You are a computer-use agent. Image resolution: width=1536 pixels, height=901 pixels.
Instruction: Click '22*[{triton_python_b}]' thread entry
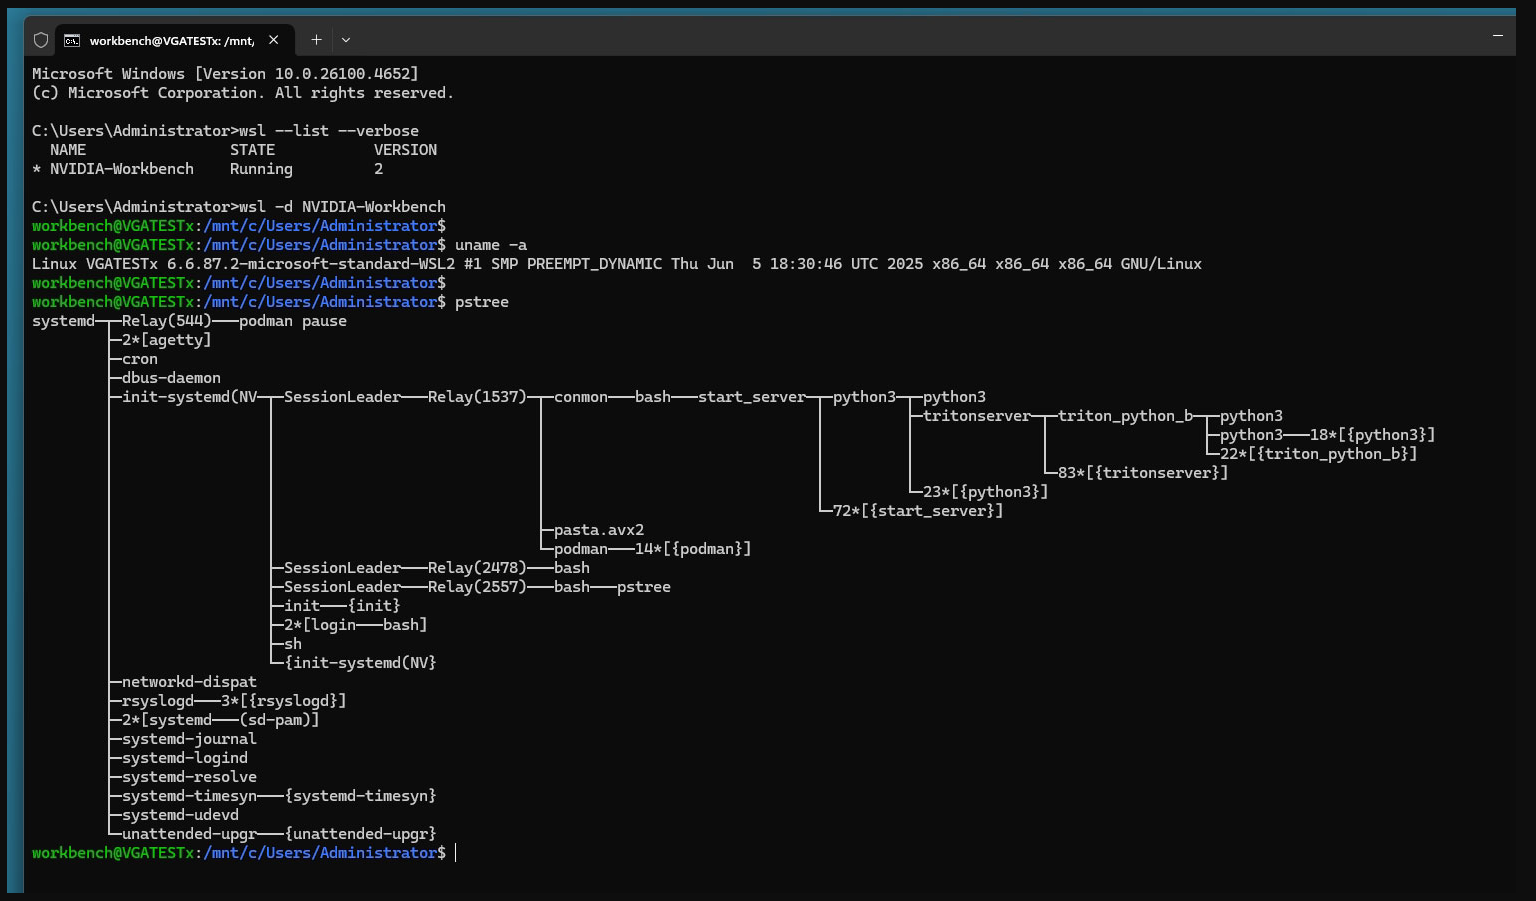(1319, 454)
